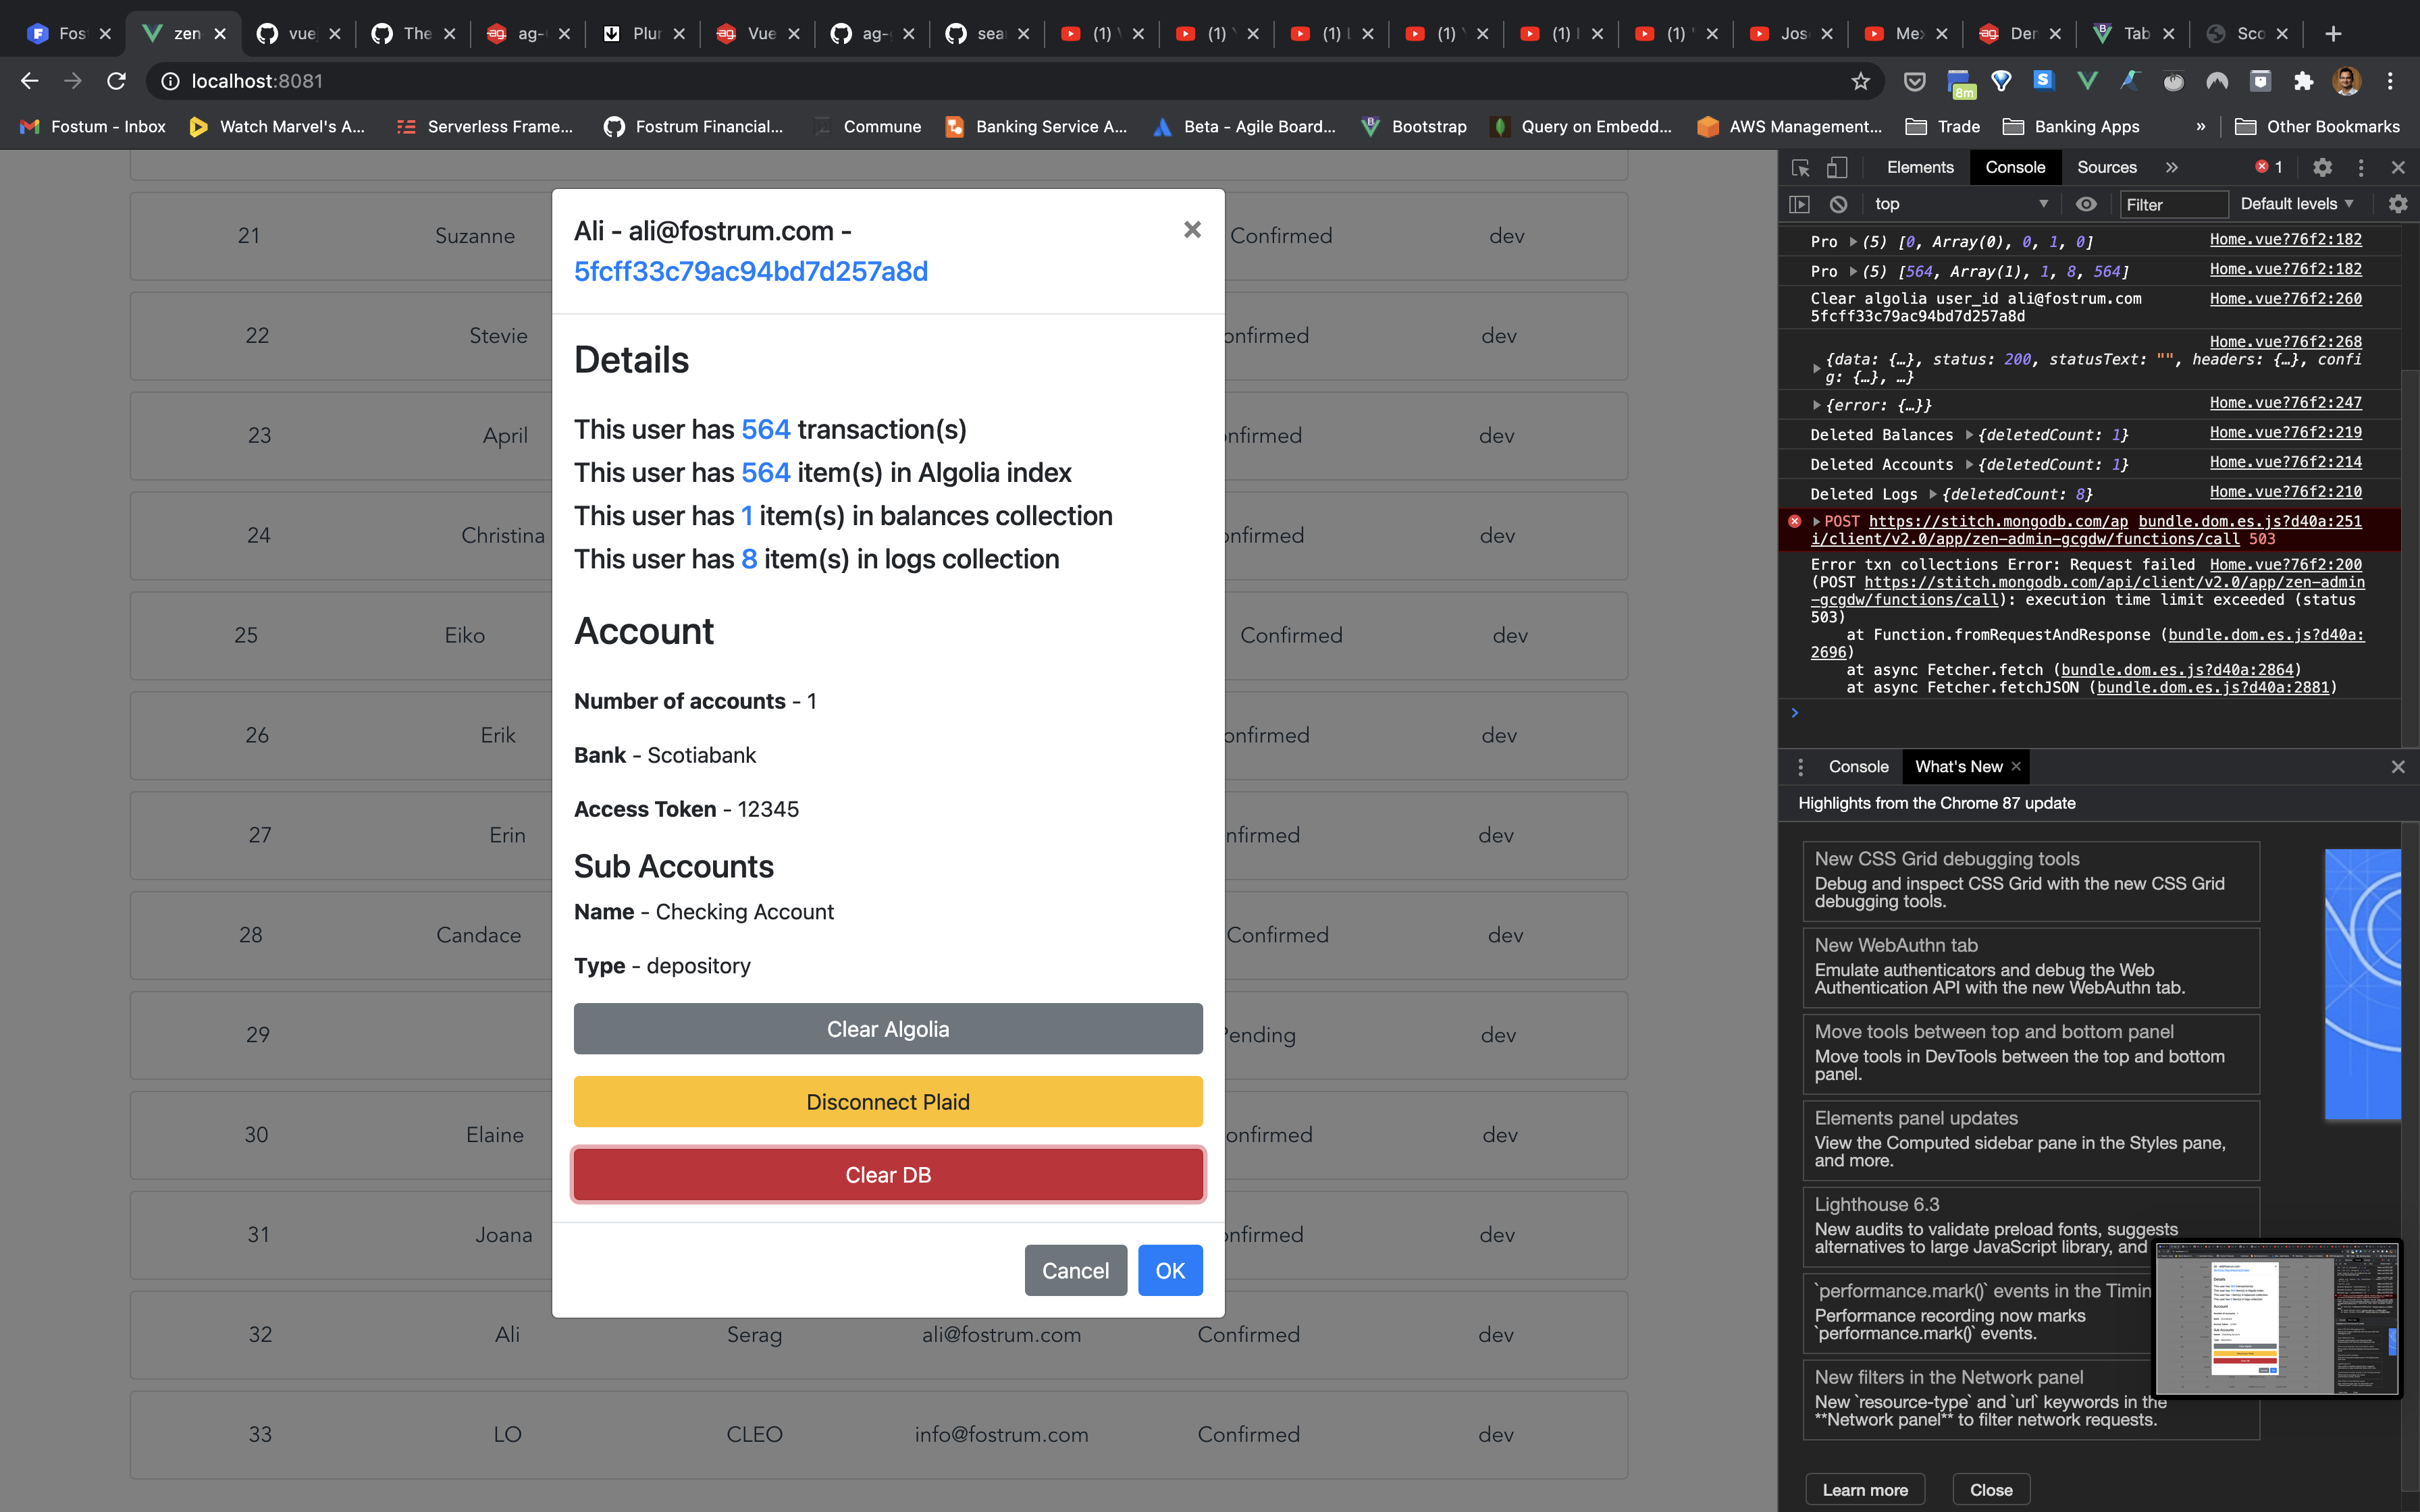
Task: Click the browser reload icon
Action: click(x=116, y=81)
